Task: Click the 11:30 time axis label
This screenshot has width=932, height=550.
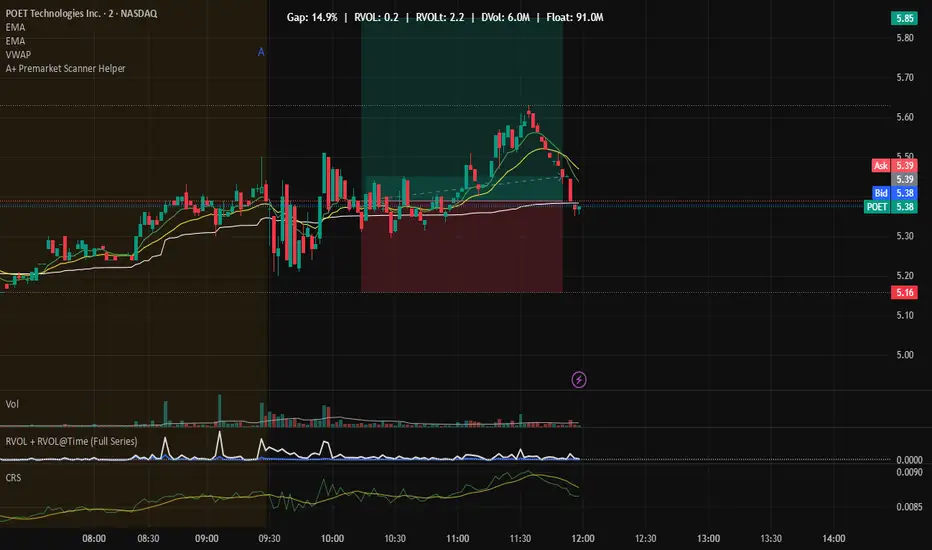Action: (520, 539)
